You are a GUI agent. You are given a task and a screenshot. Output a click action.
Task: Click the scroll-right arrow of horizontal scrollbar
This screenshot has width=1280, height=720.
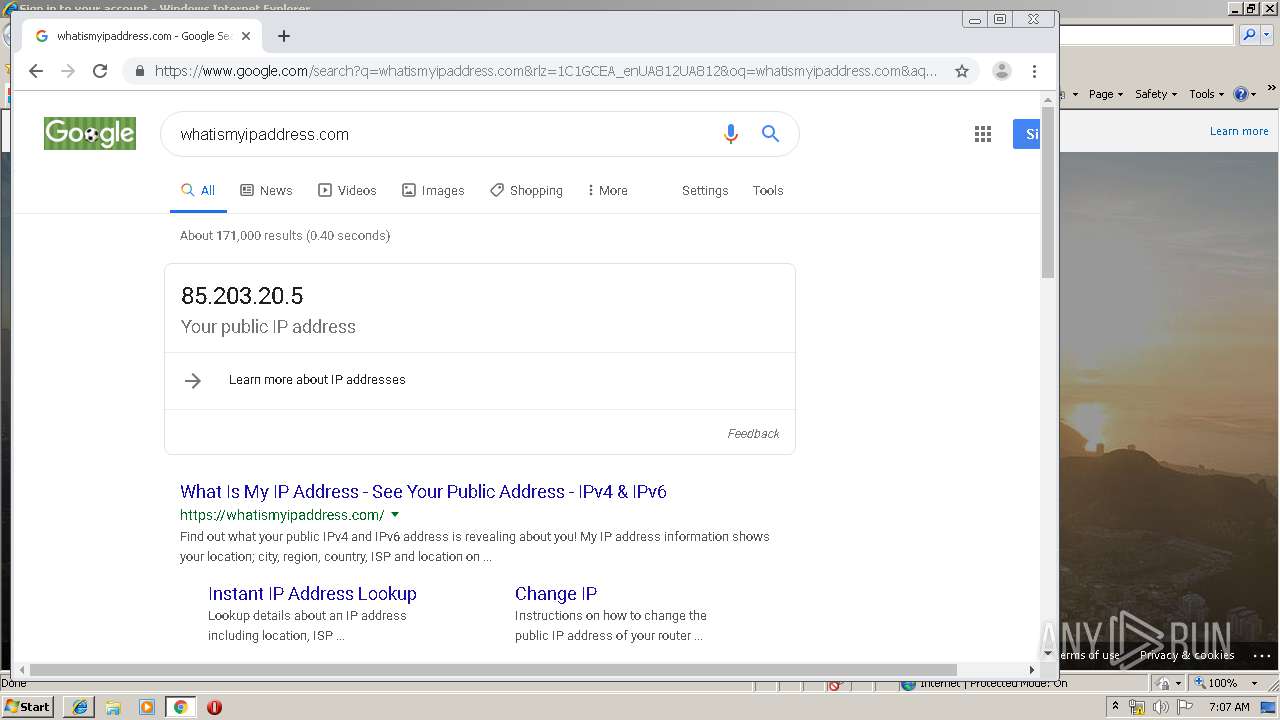pos(1033,670)
